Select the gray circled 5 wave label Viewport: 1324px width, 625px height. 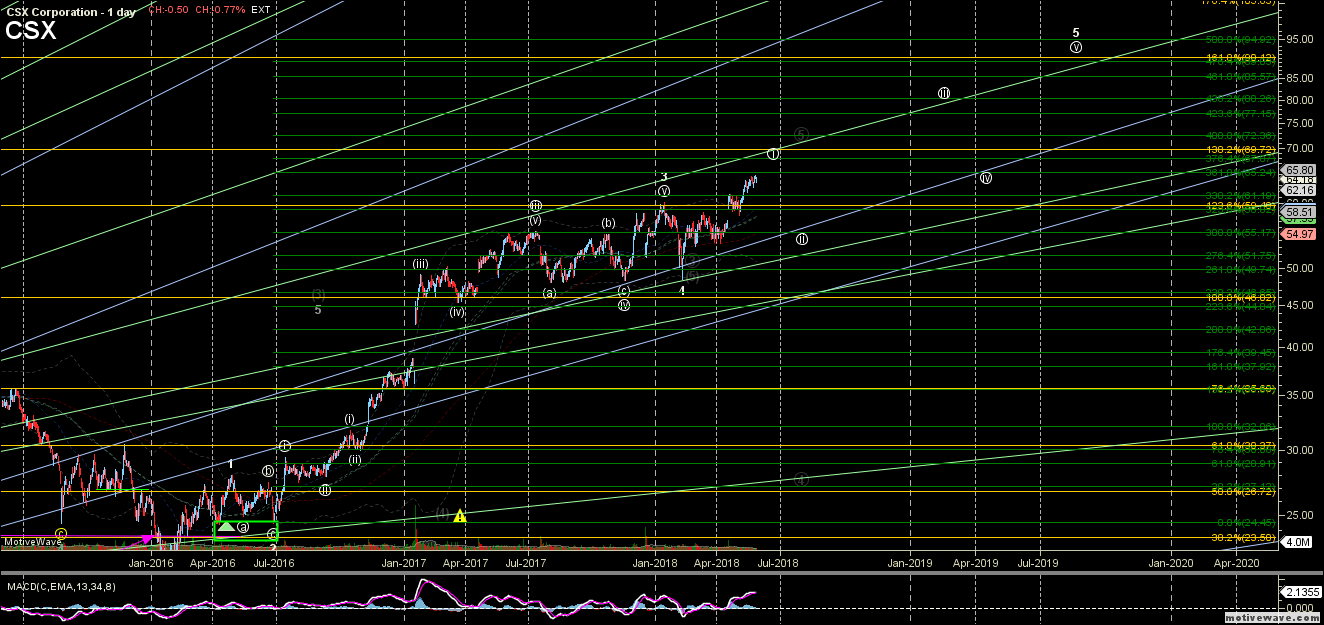coord(801,134)
